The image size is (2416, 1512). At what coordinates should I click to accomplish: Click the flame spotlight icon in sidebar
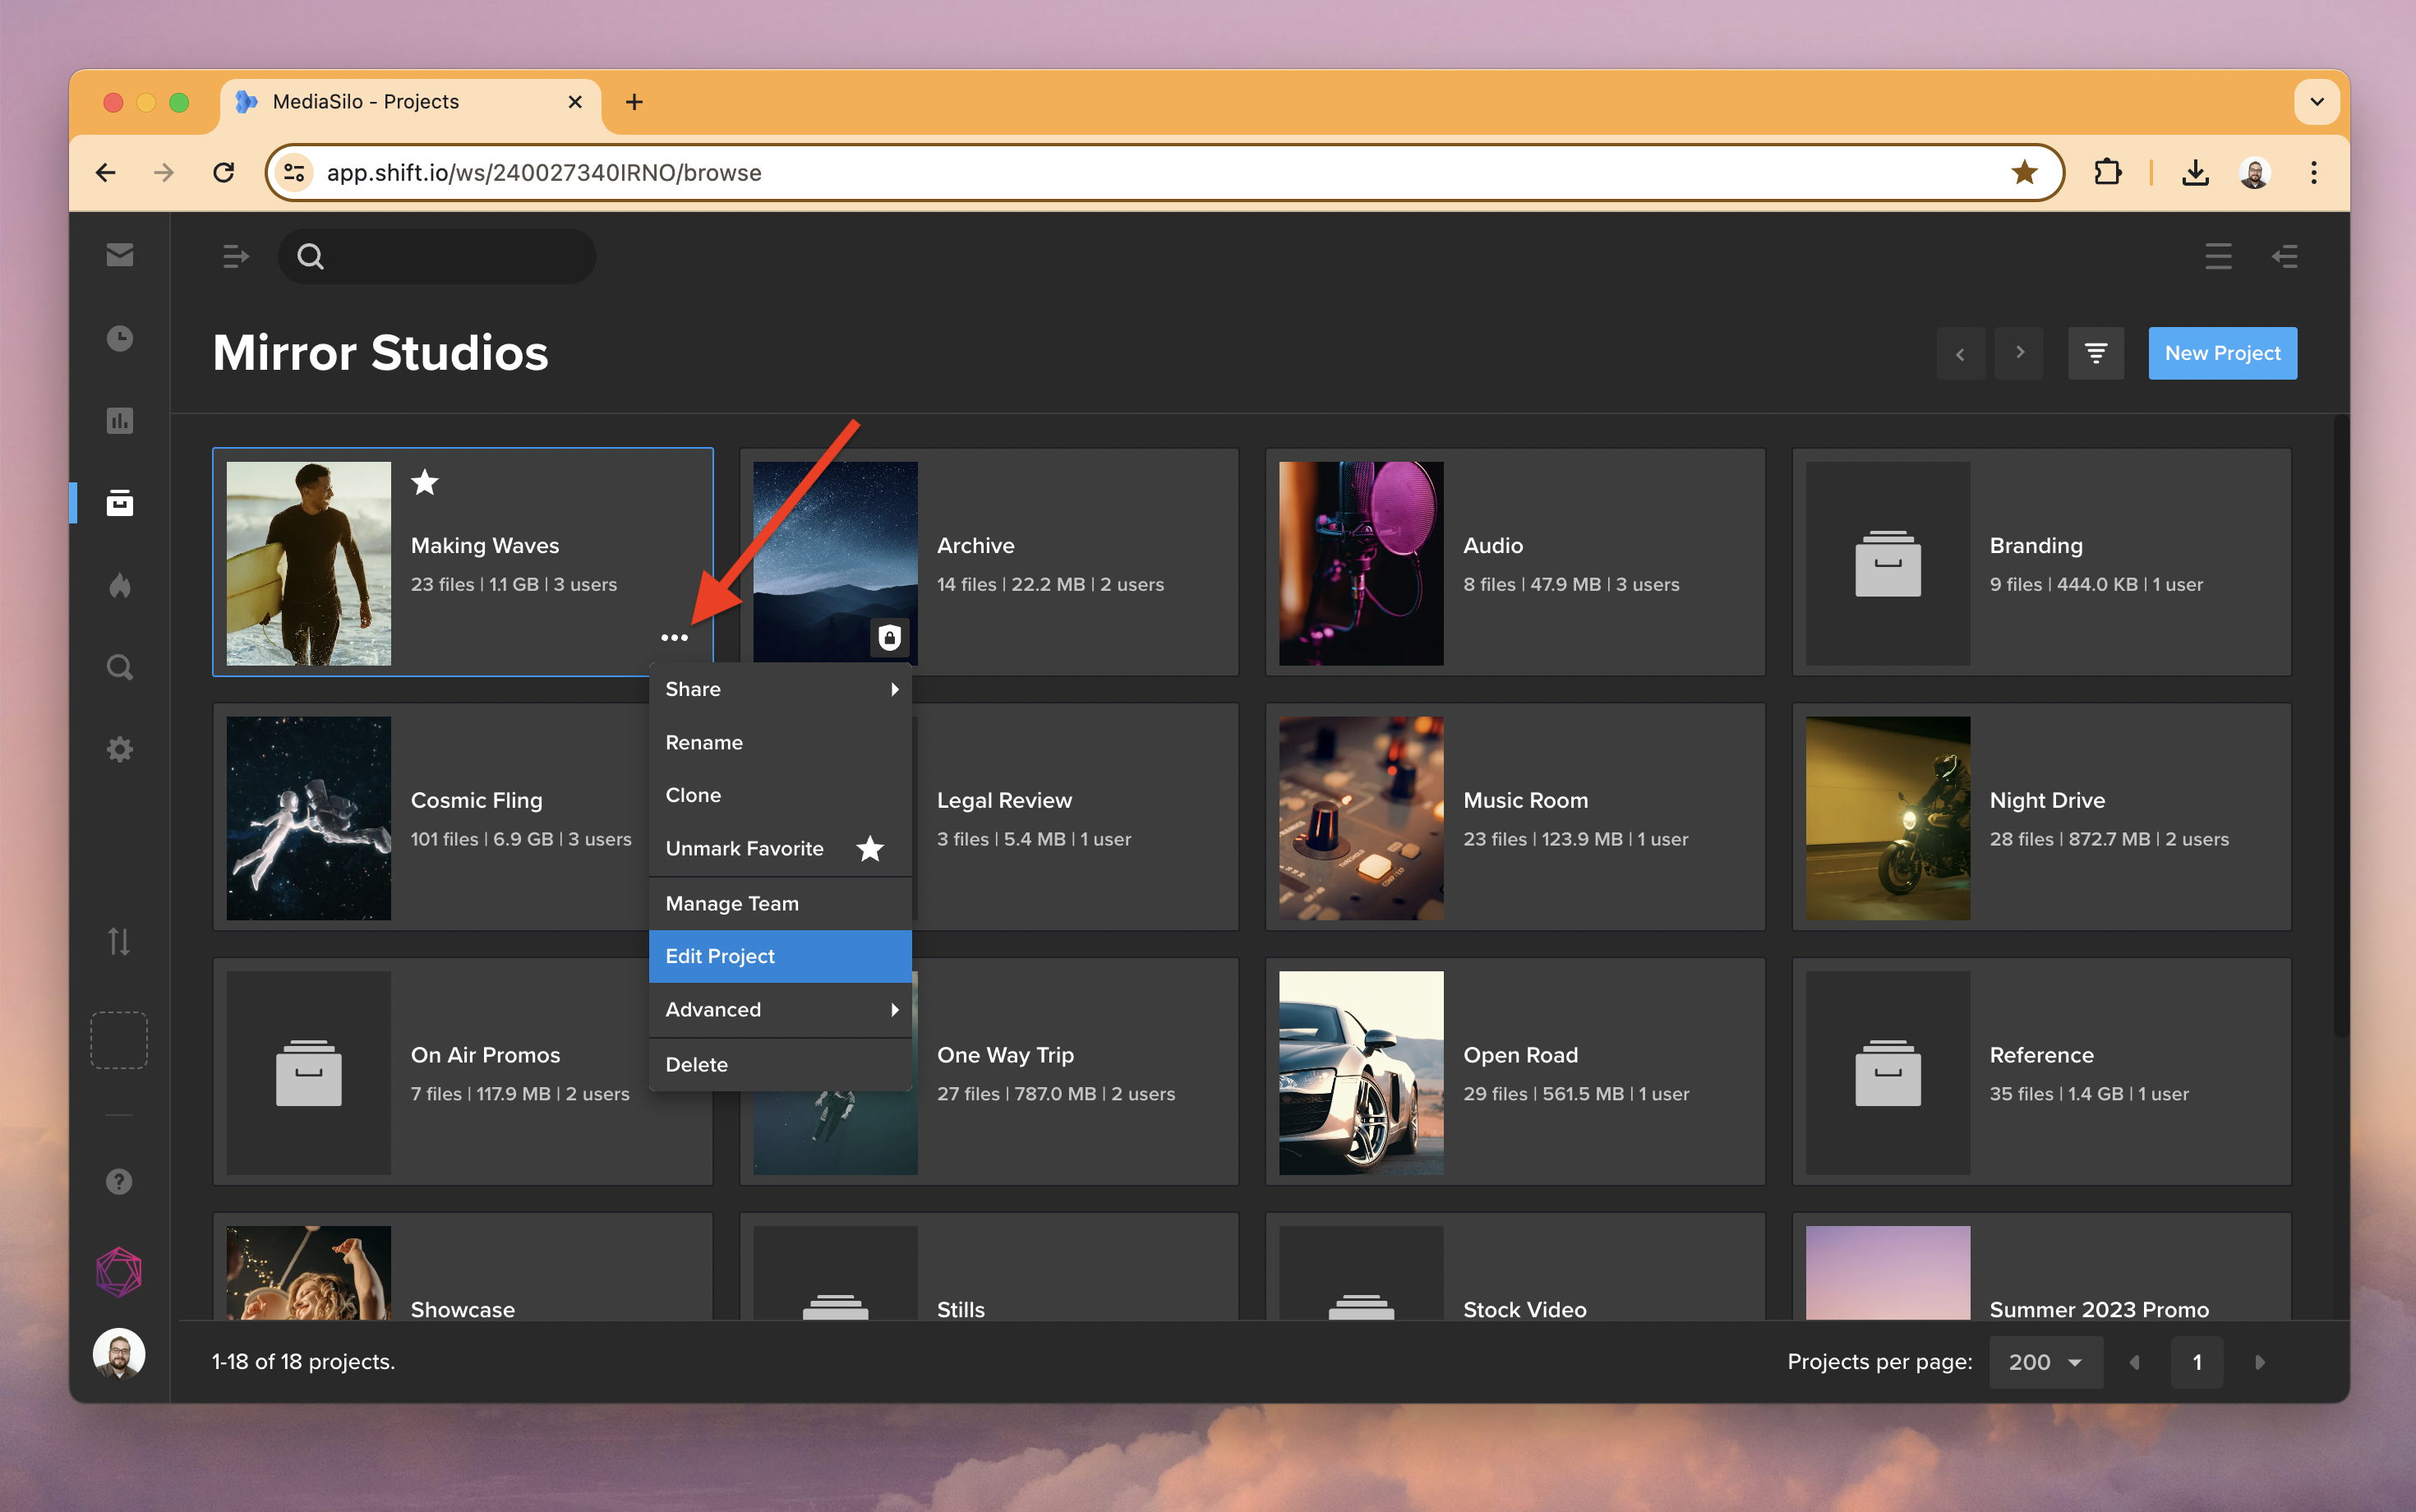point(119,585)
